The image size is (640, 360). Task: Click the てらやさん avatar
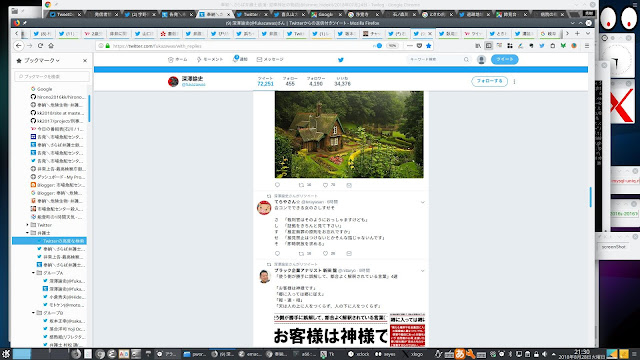(264, 207)
